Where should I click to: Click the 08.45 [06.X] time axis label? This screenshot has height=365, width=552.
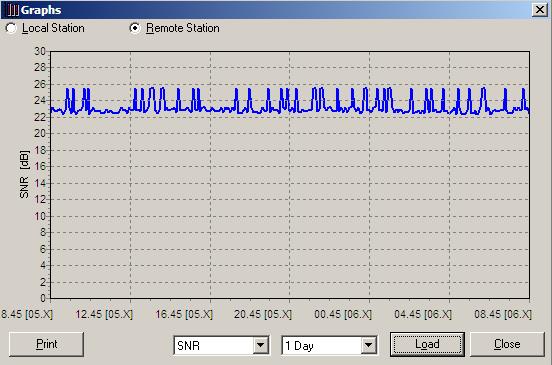(503, 314)
